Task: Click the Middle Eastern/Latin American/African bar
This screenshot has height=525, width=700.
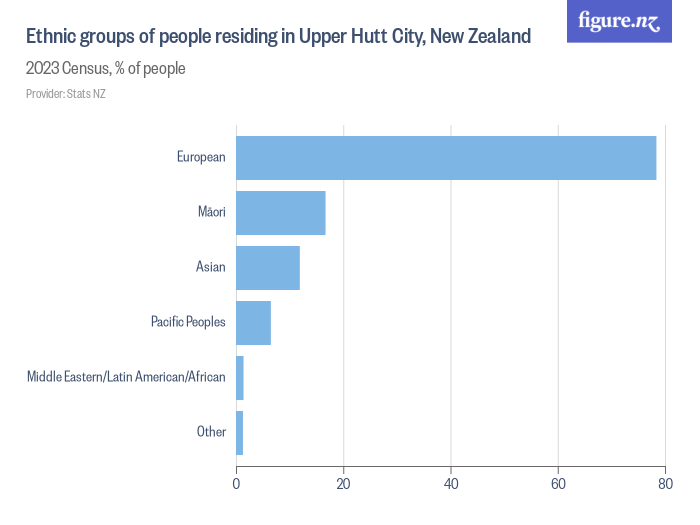Action: pos(240,378)
